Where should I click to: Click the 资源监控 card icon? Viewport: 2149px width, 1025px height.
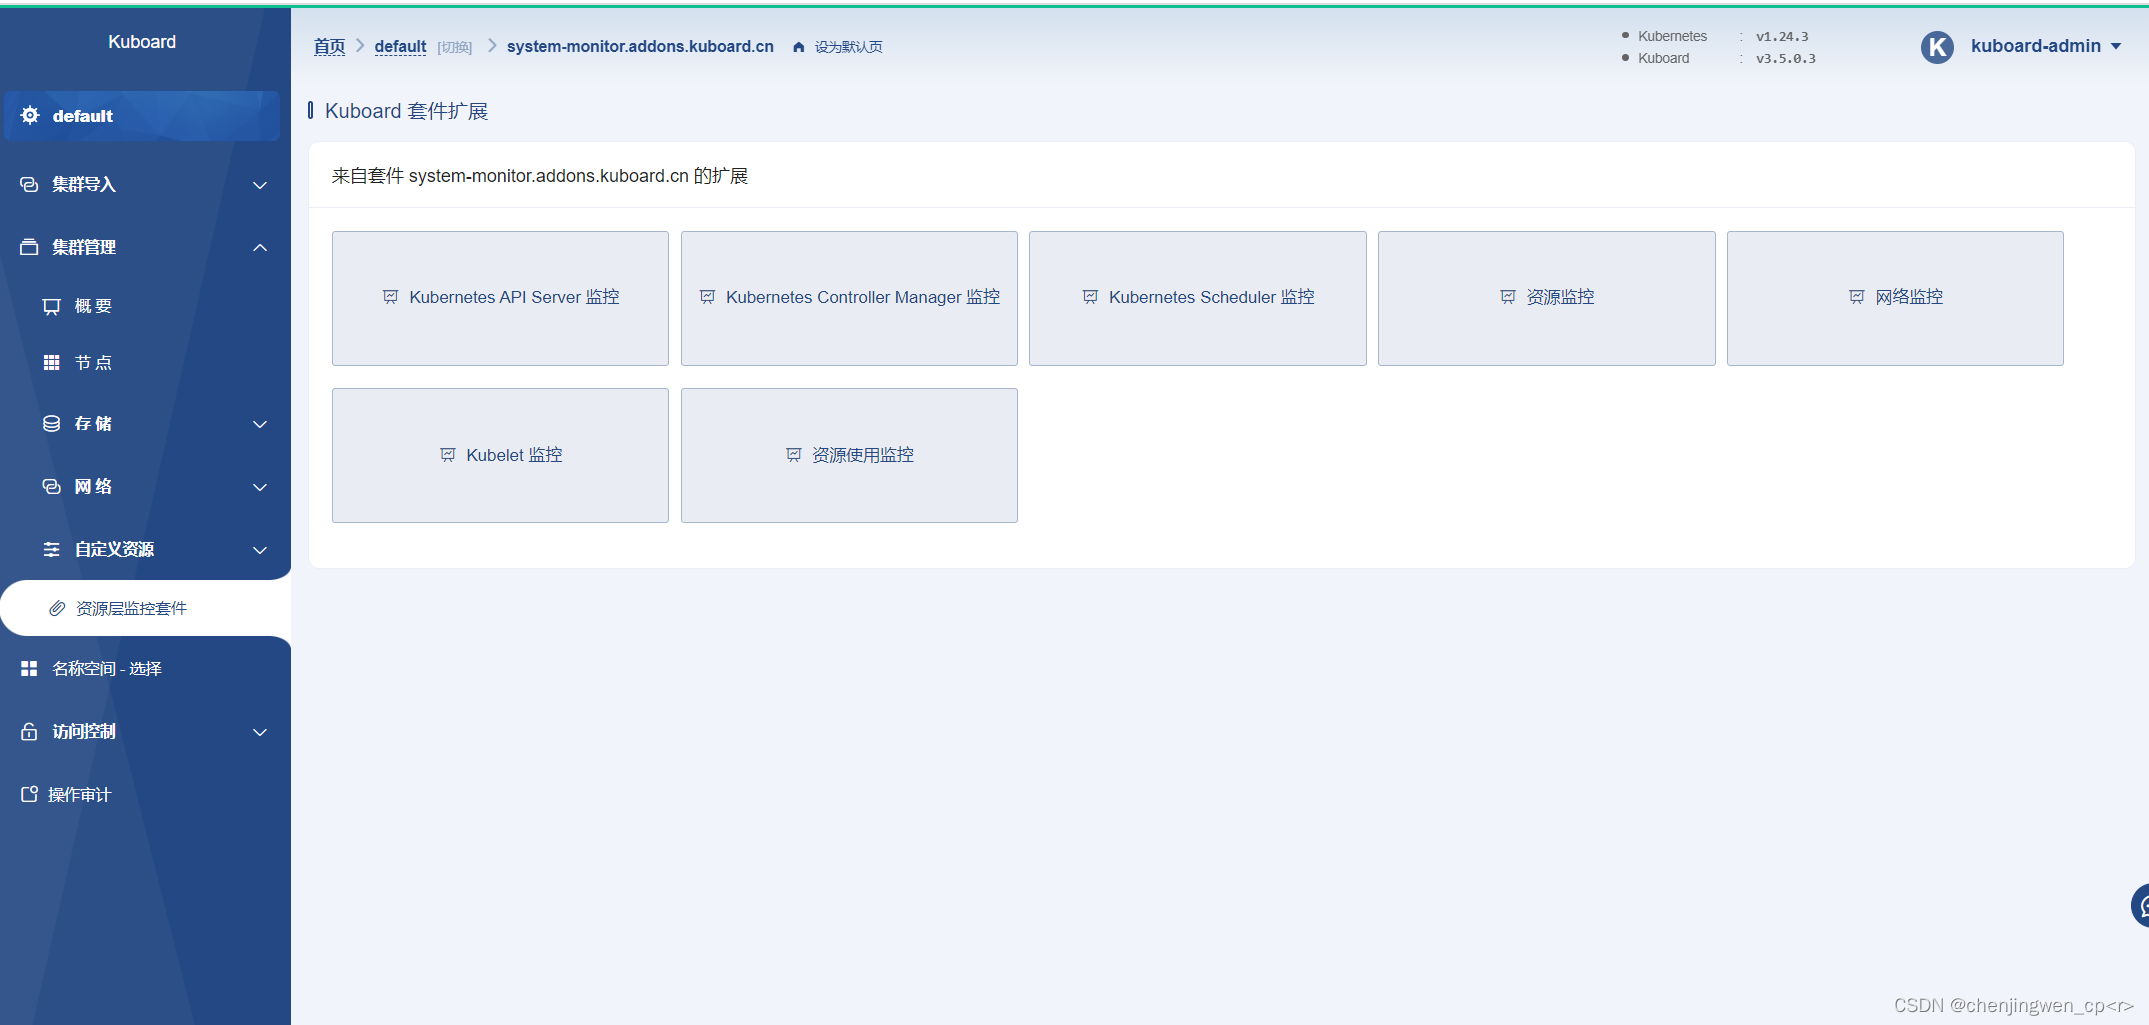coord(1508,297)
